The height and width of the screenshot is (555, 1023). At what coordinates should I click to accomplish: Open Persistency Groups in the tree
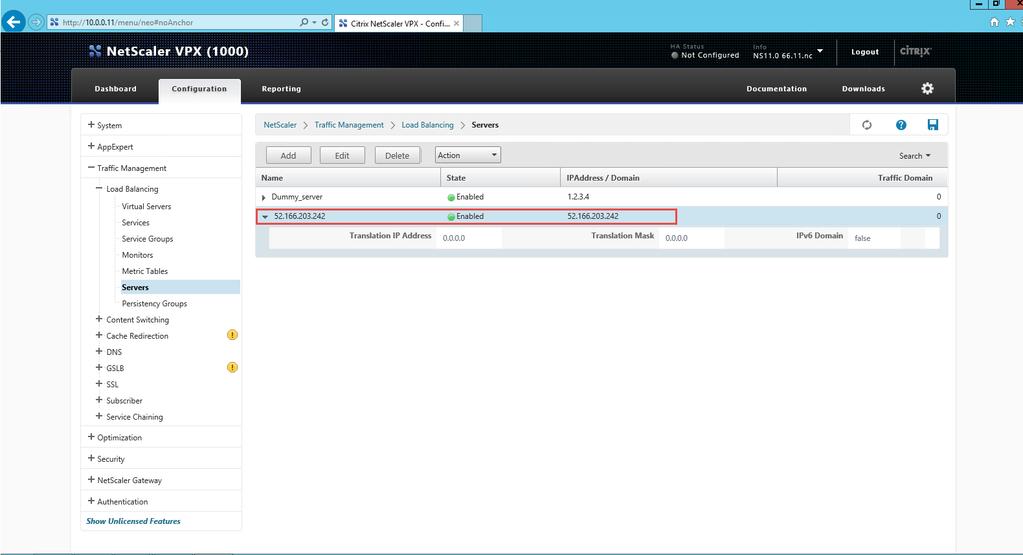point(154,303)
